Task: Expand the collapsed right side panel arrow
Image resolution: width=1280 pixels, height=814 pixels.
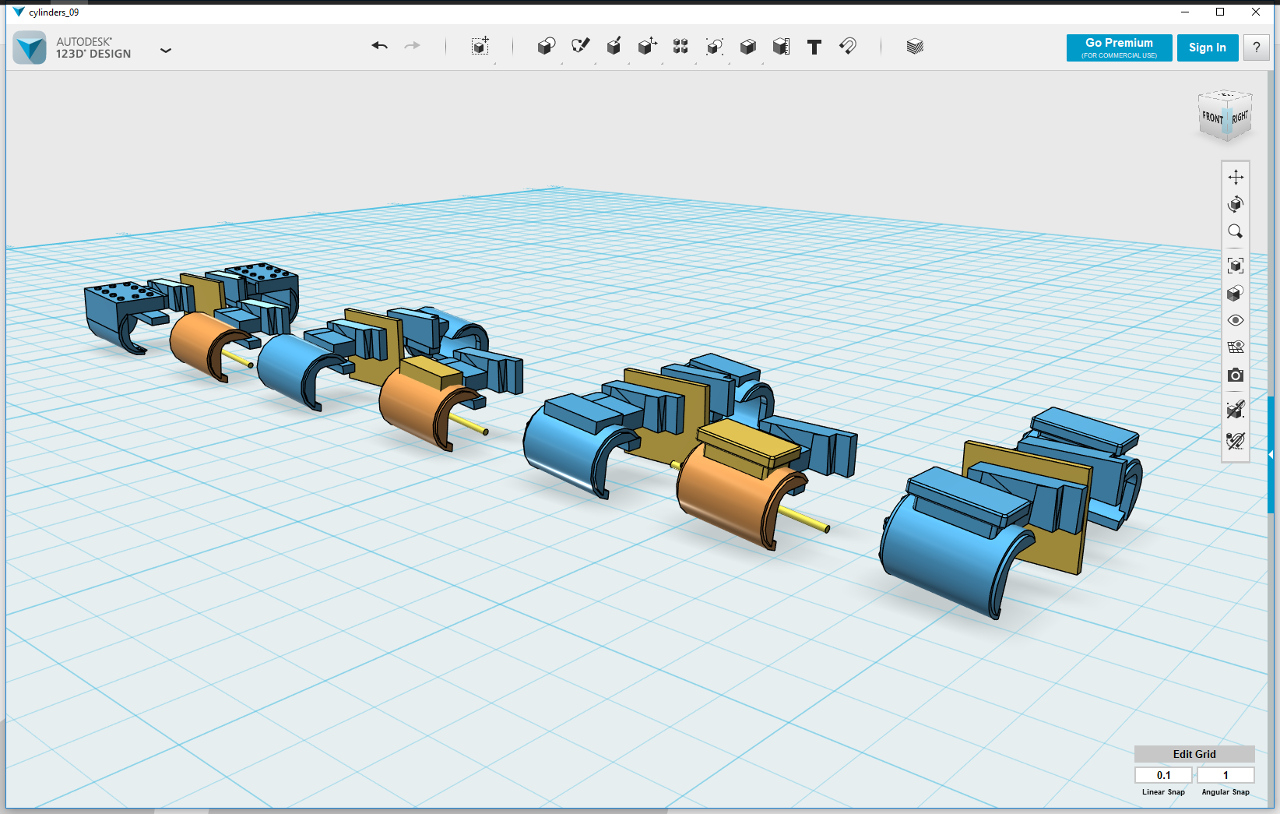Action: [x=1271, y=455]
